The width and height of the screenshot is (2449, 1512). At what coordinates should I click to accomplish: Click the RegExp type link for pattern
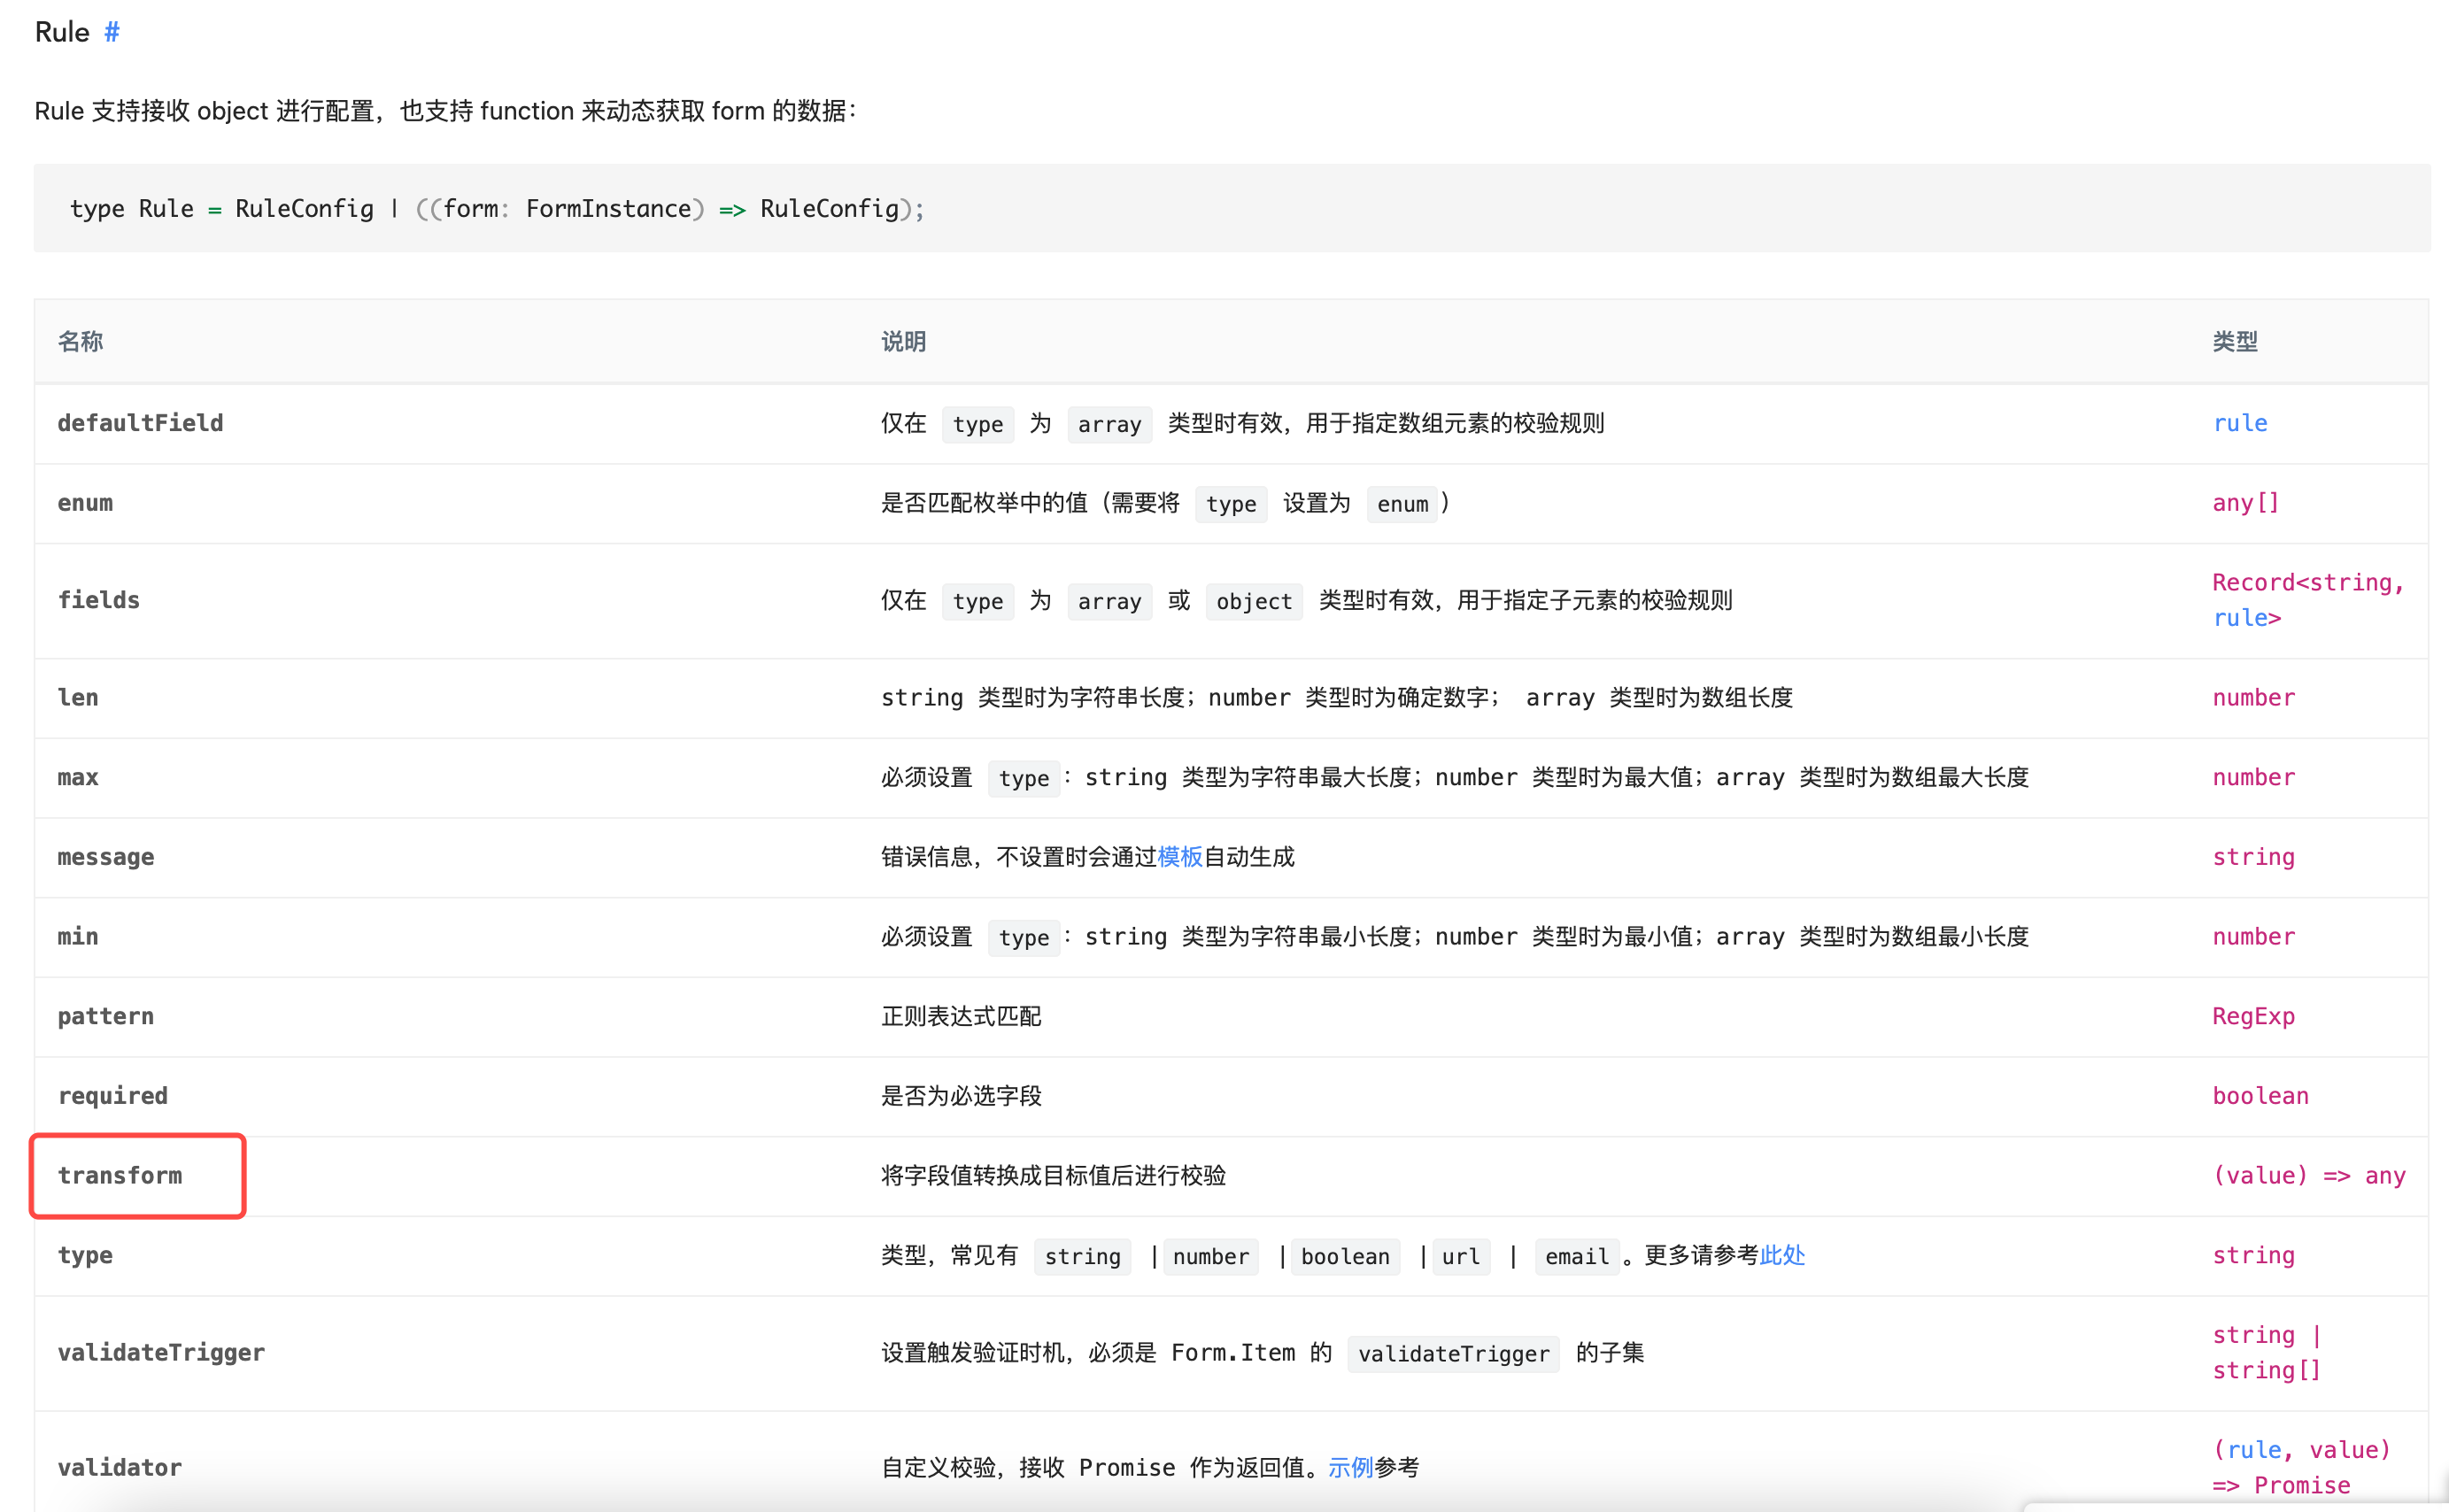[2254, 1016]
